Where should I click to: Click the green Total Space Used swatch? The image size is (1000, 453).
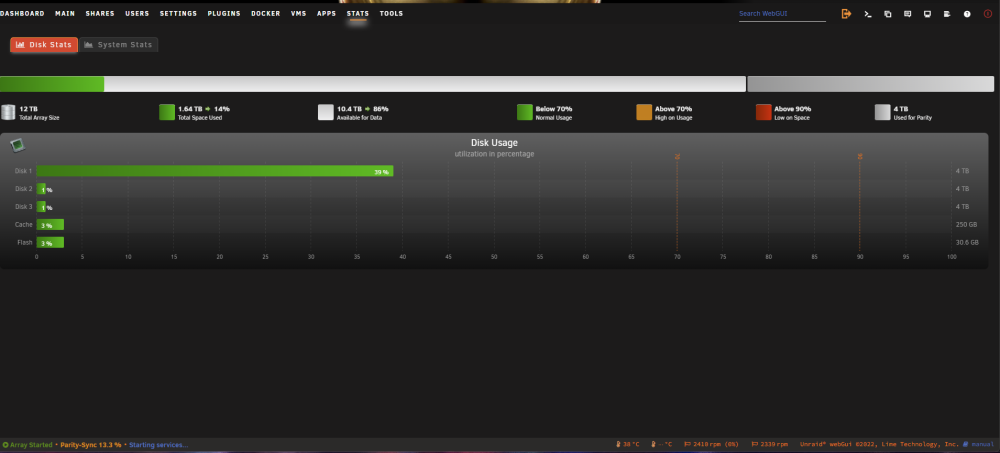coord(167,112)
